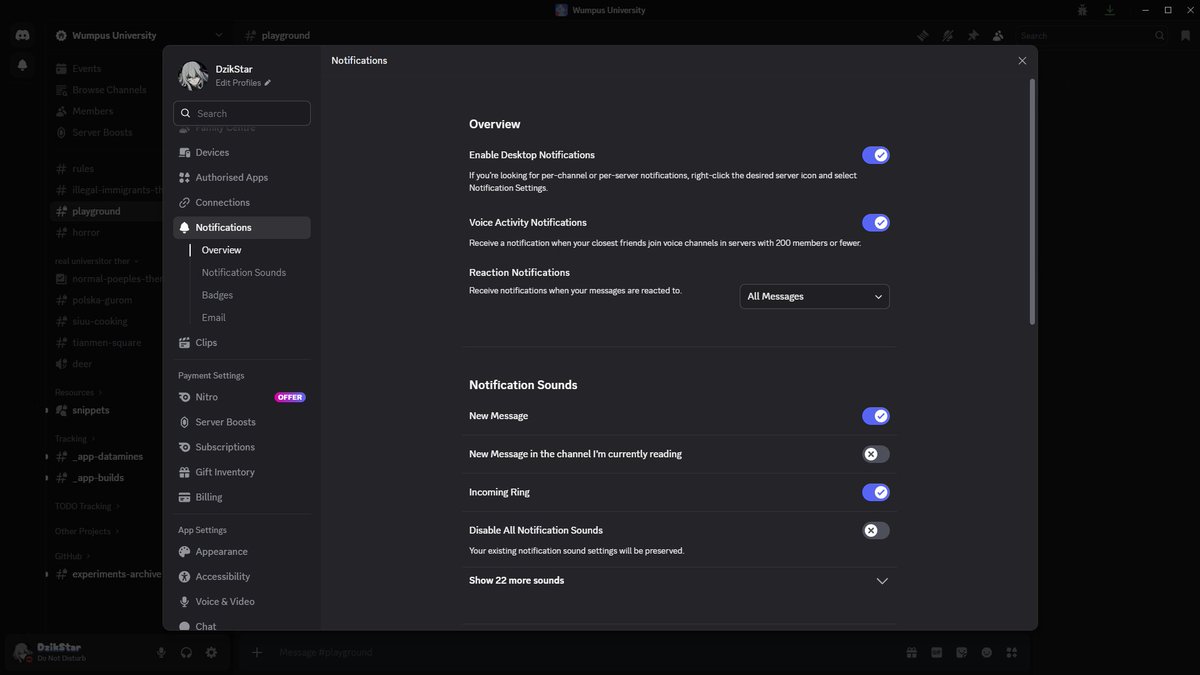Open Nitro payment settings
1200x675 pixels.
point(241,397)
